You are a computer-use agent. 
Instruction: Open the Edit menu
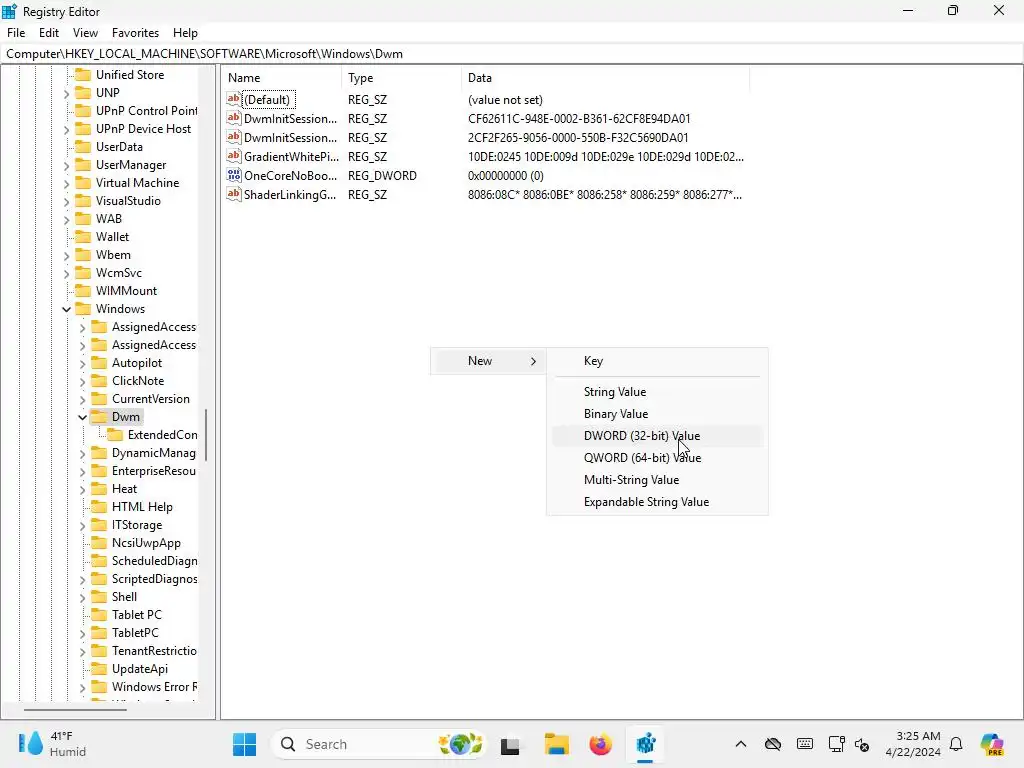[49, 33]
